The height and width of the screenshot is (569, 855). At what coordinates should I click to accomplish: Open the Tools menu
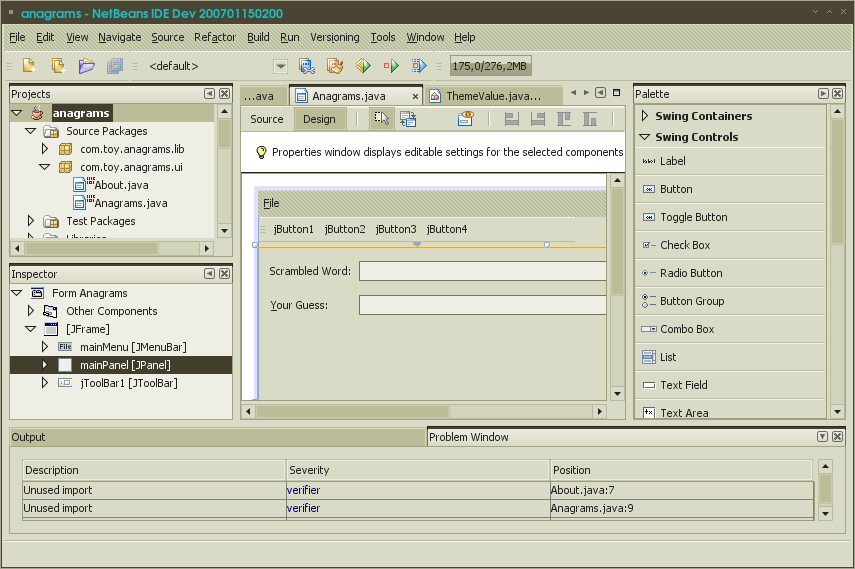[383, 37]
